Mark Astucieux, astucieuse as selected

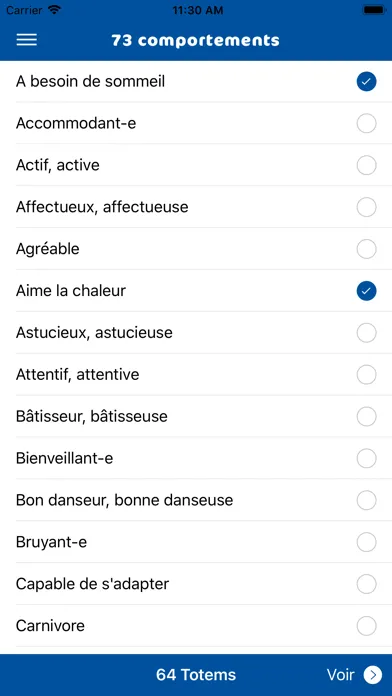[366, 333]
